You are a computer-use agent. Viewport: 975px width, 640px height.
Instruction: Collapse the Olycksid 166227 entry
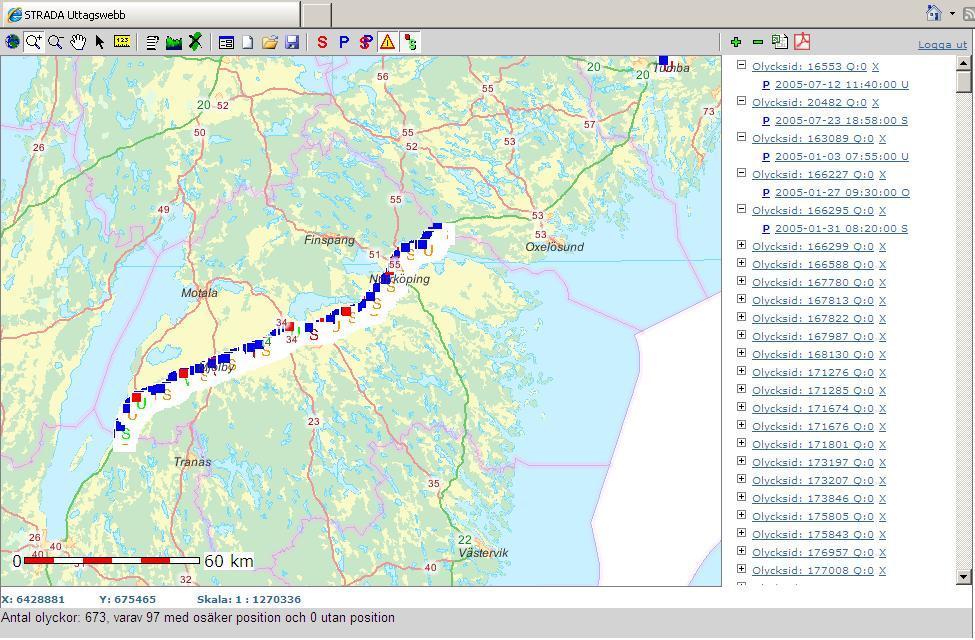741,173
